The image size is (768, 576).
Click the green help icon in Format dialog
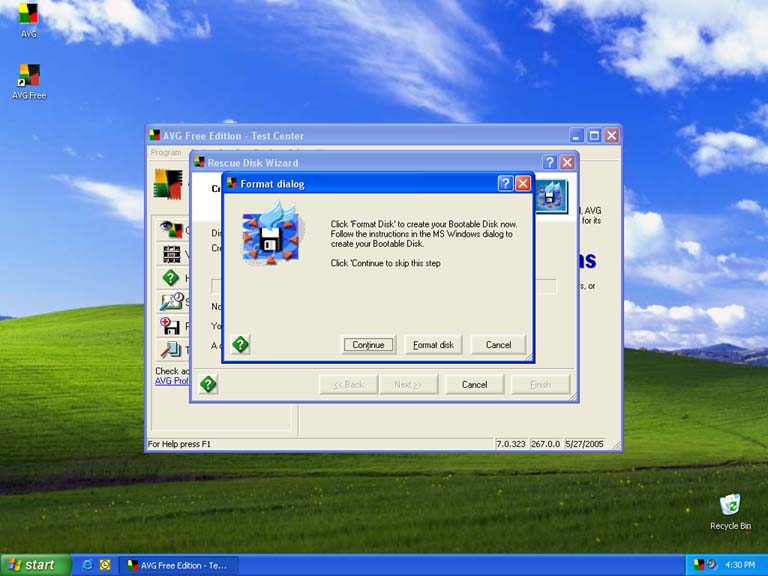[240, 345]
